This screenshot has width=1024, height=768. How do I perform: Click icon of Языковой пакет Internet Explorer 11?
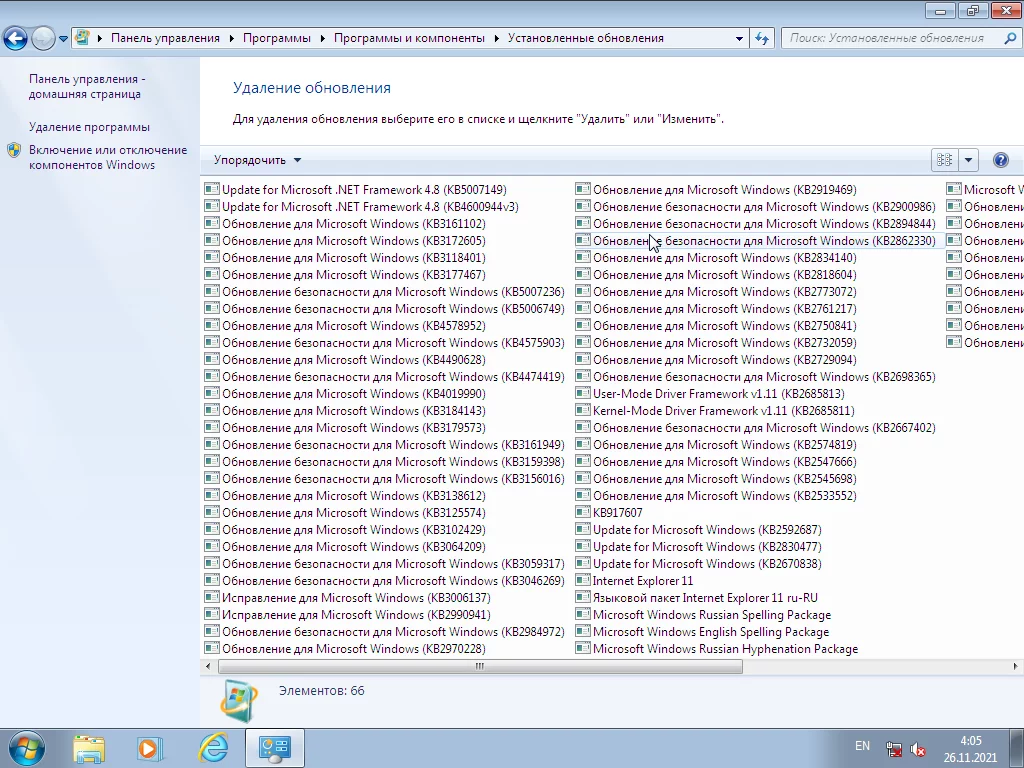[x=583, y=597]
